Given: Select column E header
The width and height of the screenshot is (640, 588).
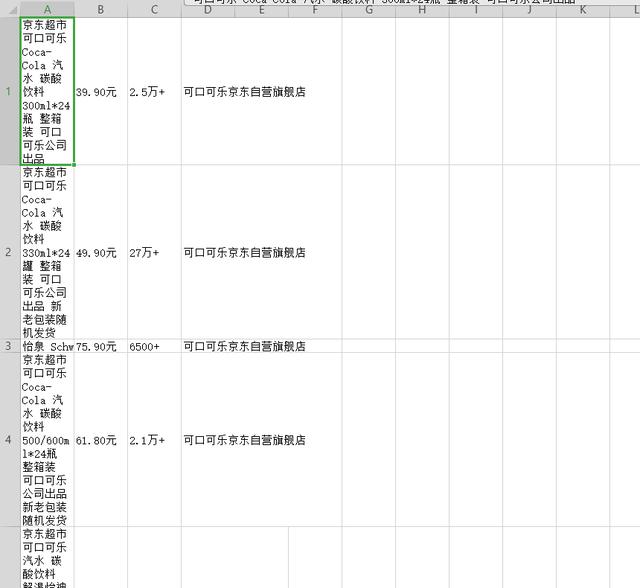Looking at the screenshot, I should point(262,10).
